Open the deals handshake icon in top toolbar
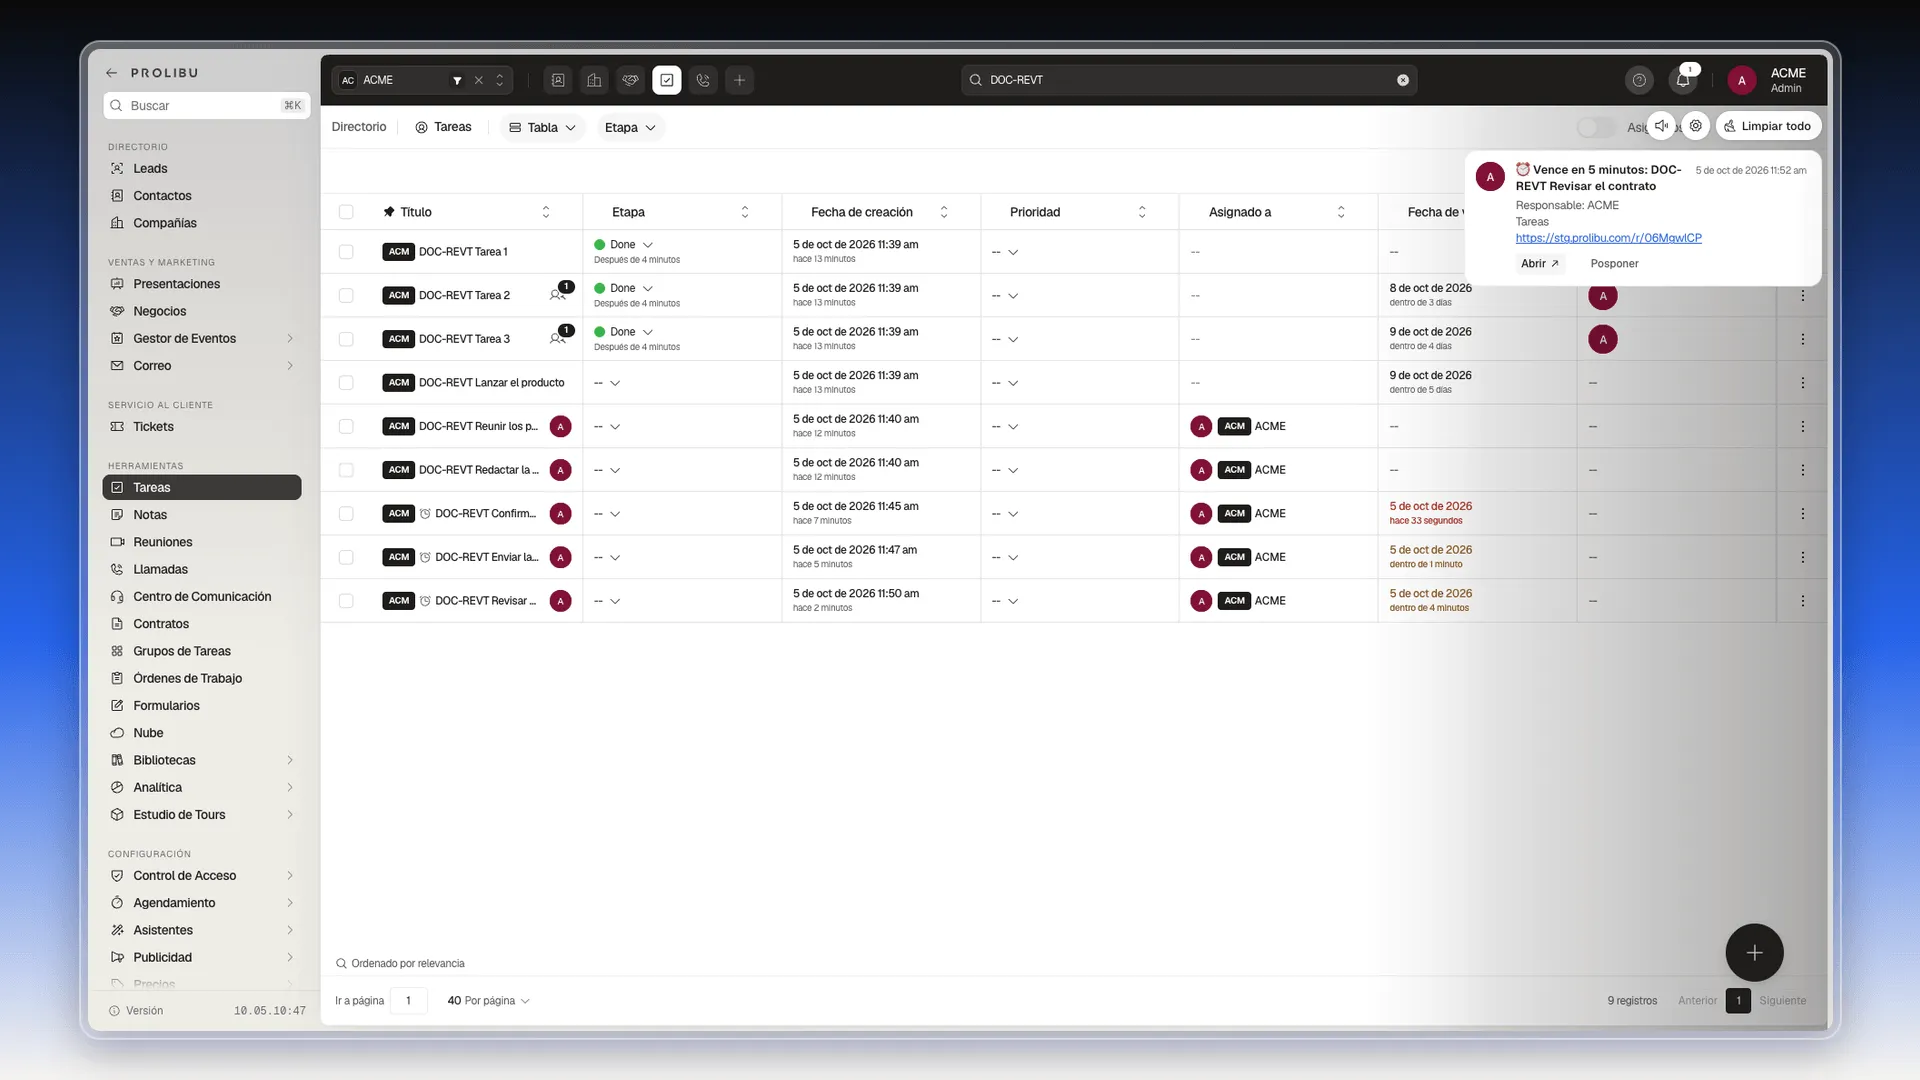This screenshot has width=1920, height=1080. (630, 80)
